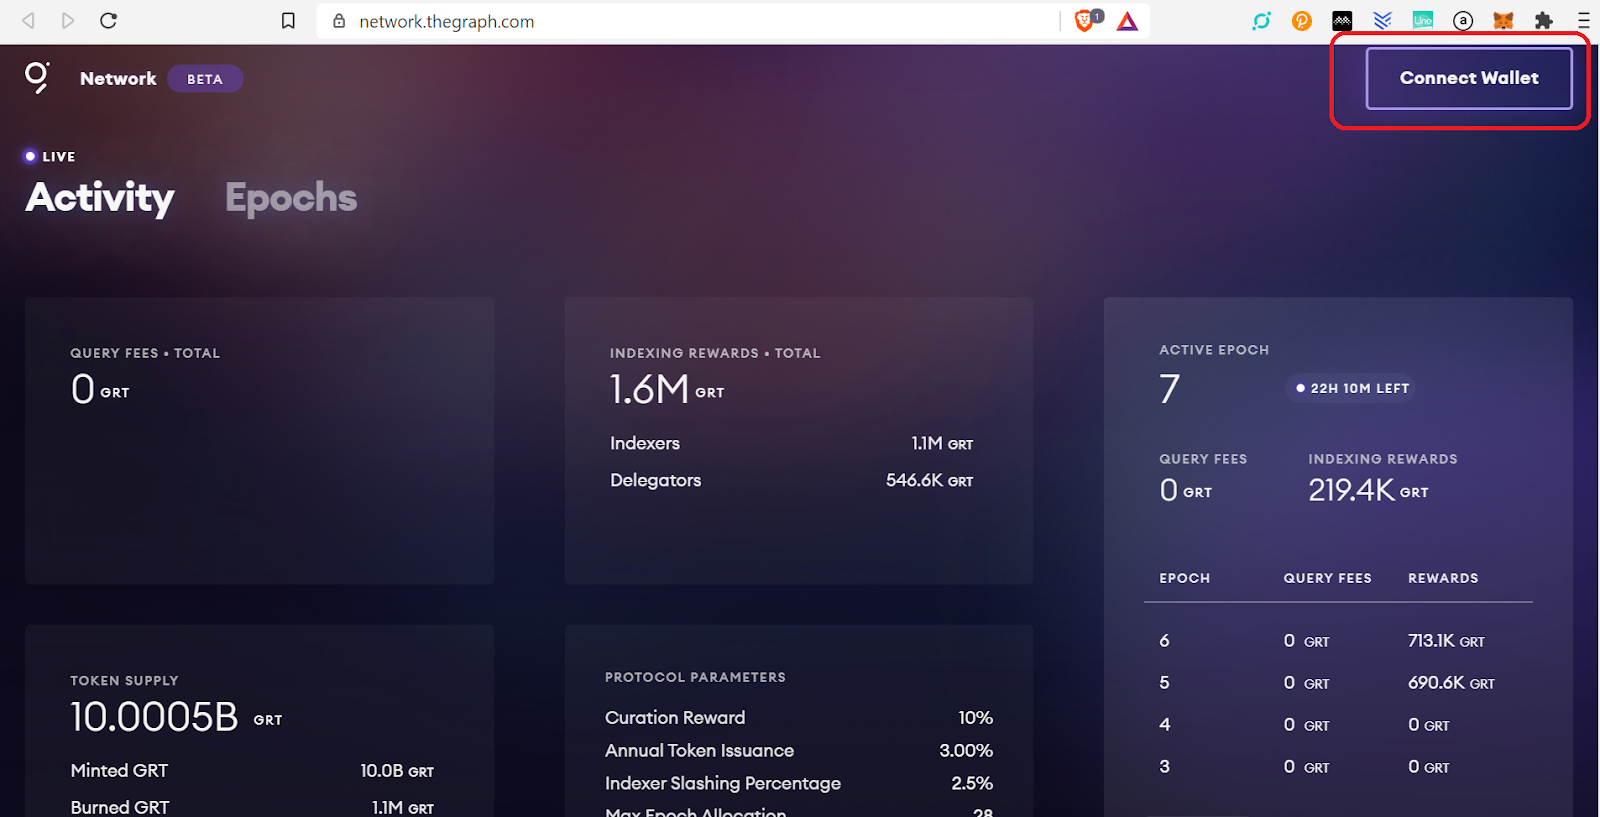
Task: Reload the page with refresh icon
Action: click(109, 21)
